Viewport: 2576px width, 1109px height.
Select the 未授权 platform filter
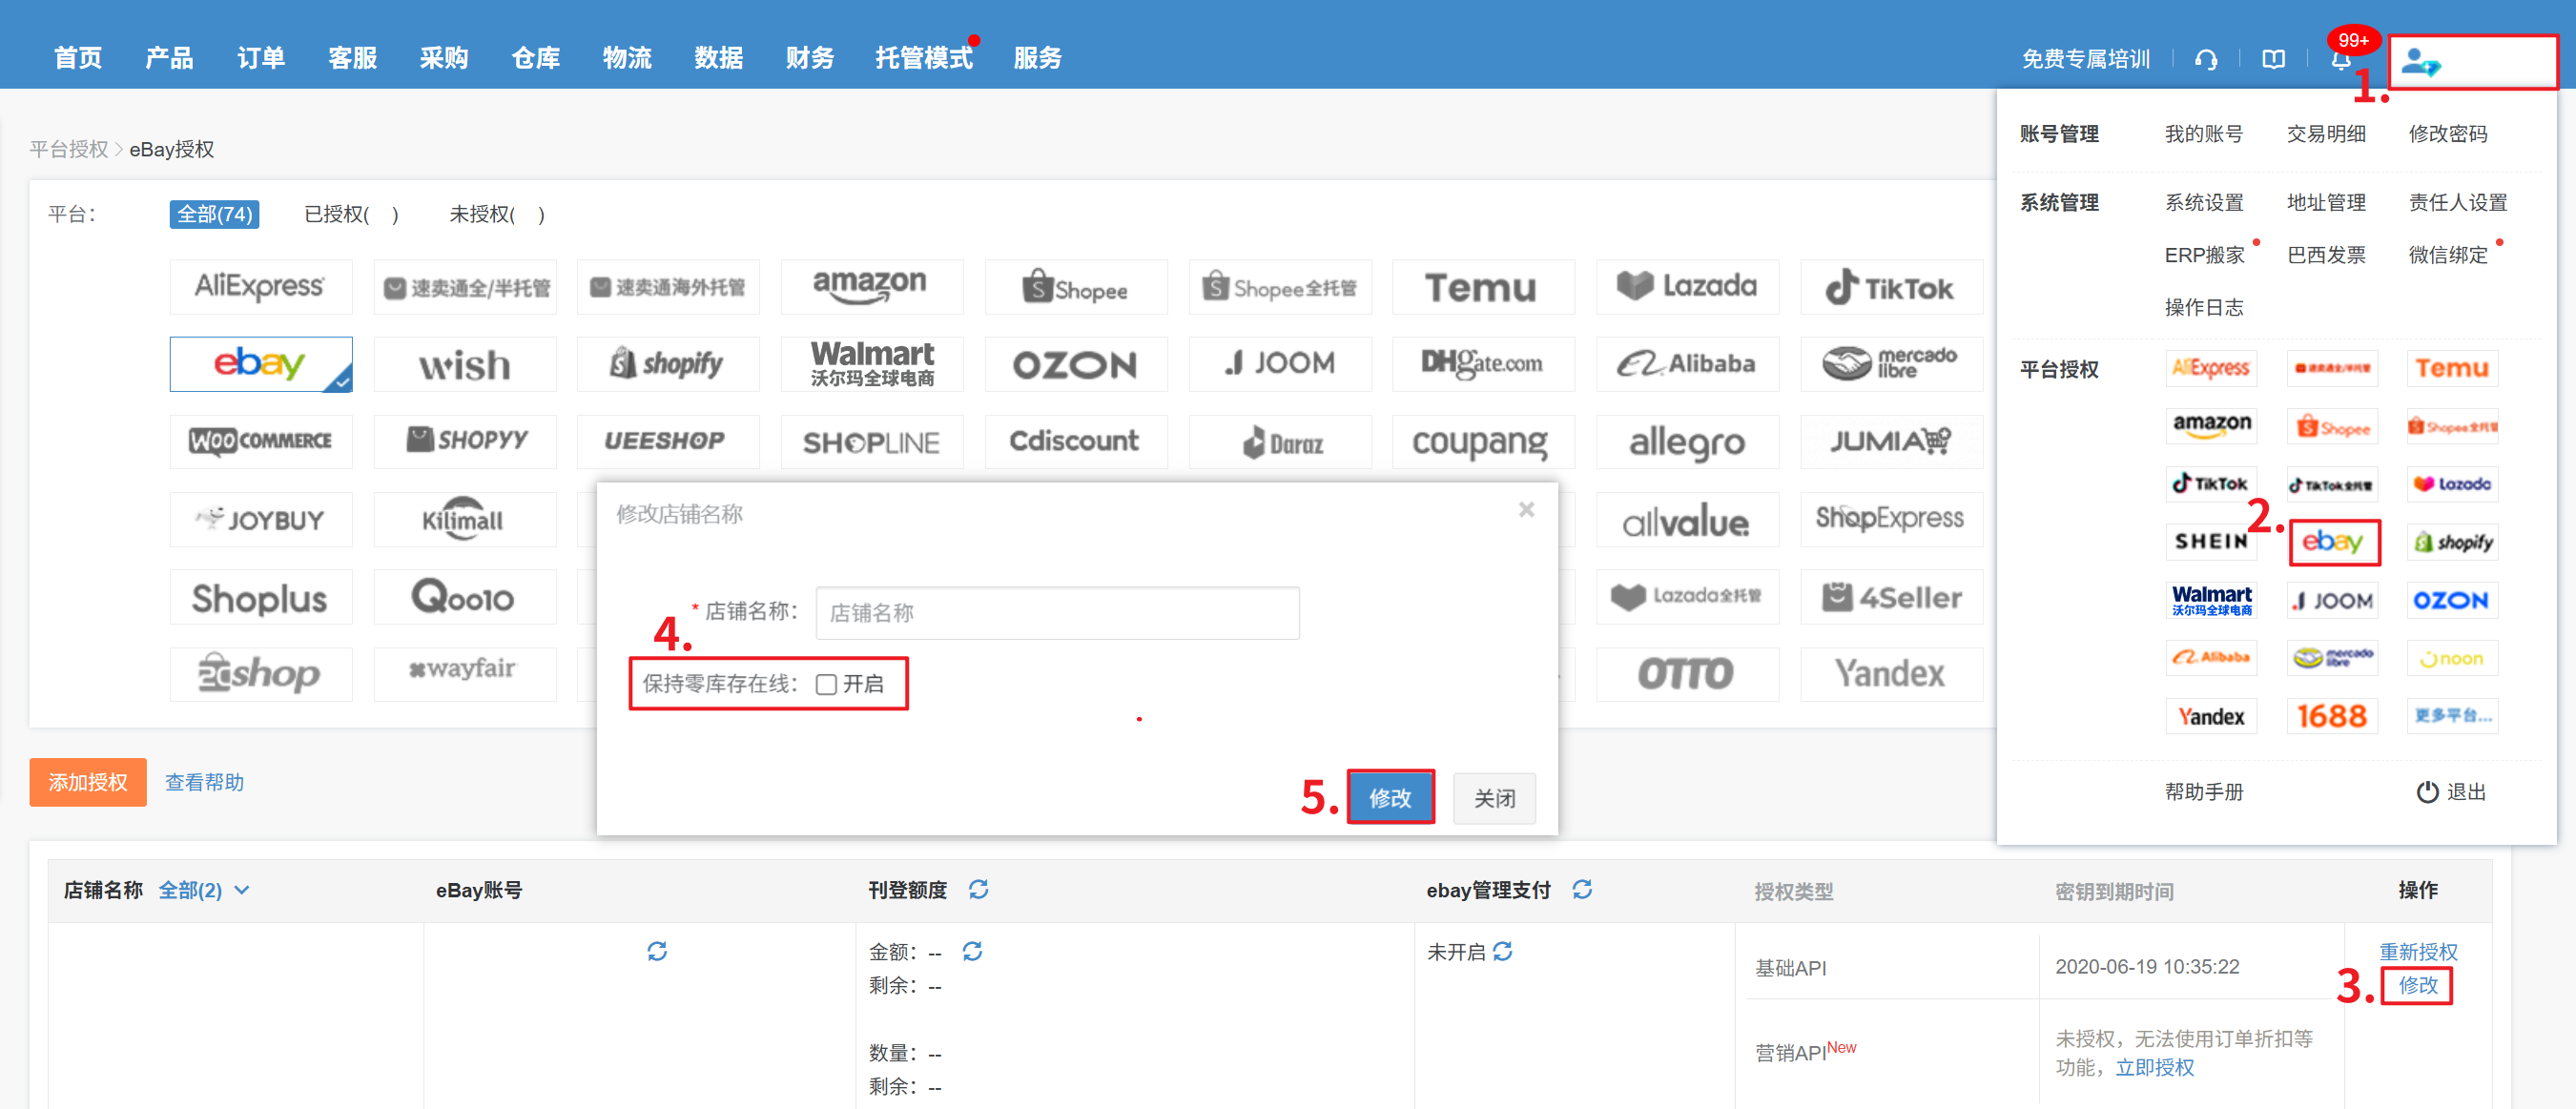coord(496,214)
